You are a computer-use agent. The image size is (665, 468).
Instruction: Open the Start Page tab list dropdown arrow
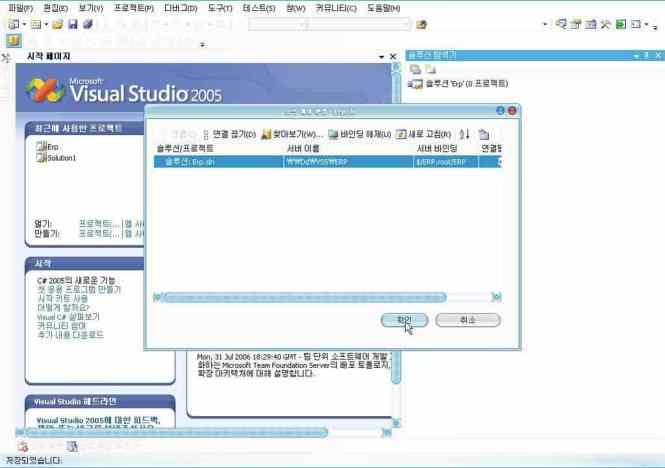click(x=381, y=57)
